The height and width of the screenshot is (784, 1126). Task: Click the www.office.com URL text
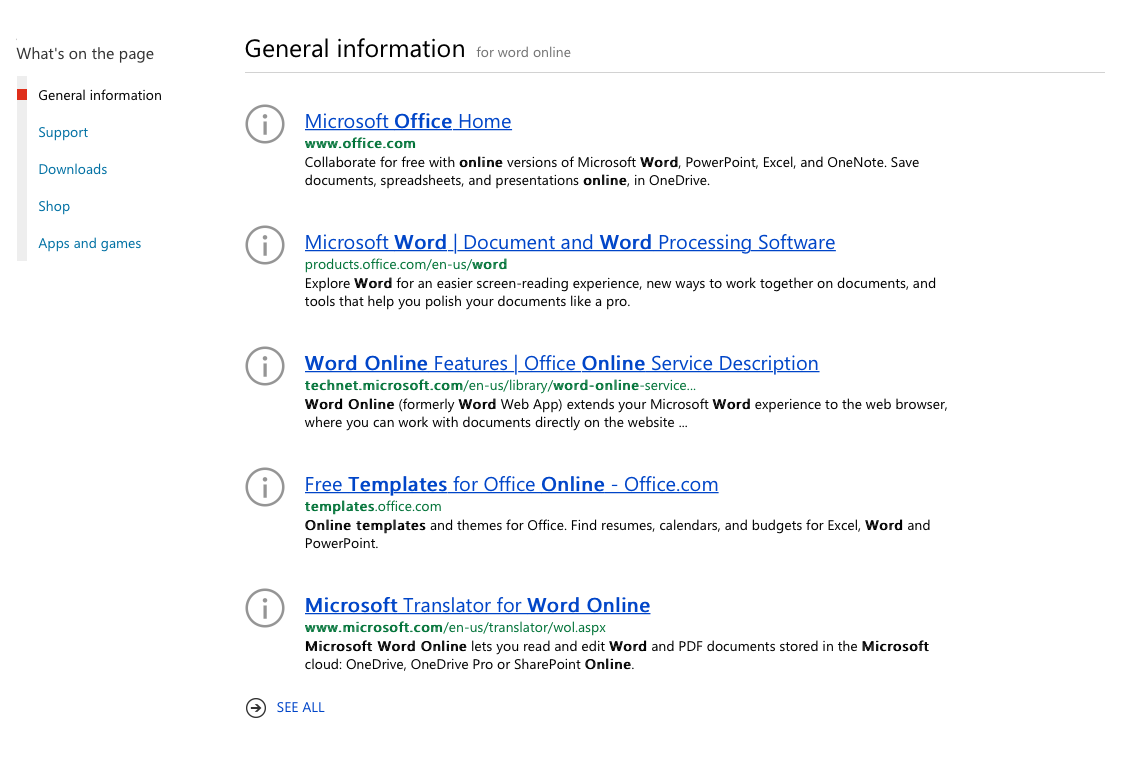(x=360, y=143)
